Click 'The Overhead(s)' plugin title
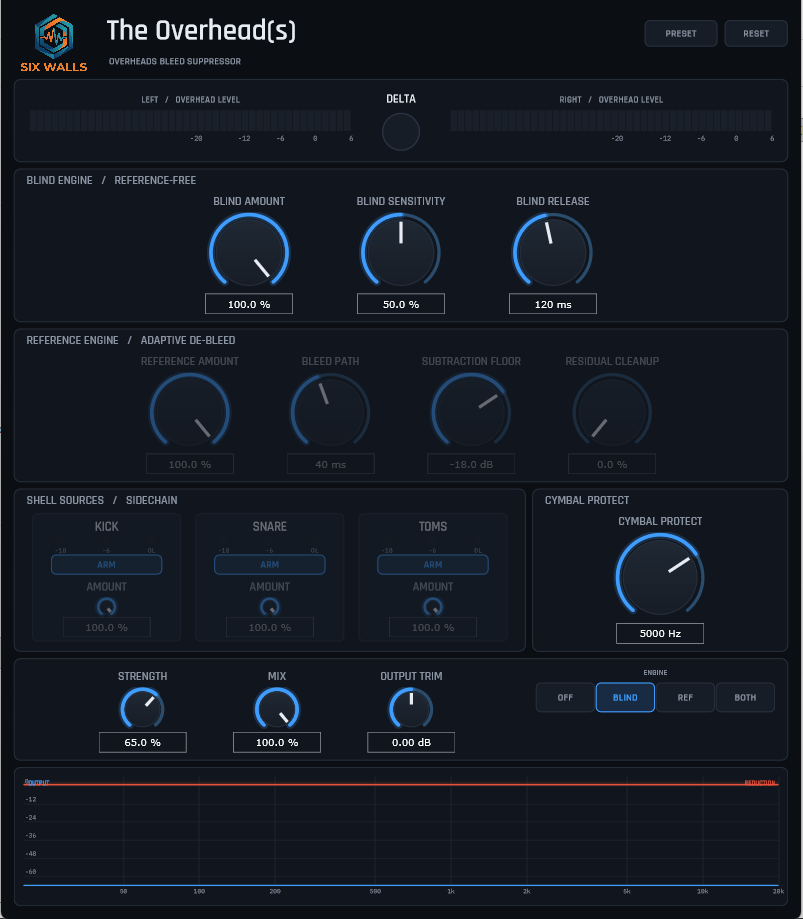 click(201, 30)
